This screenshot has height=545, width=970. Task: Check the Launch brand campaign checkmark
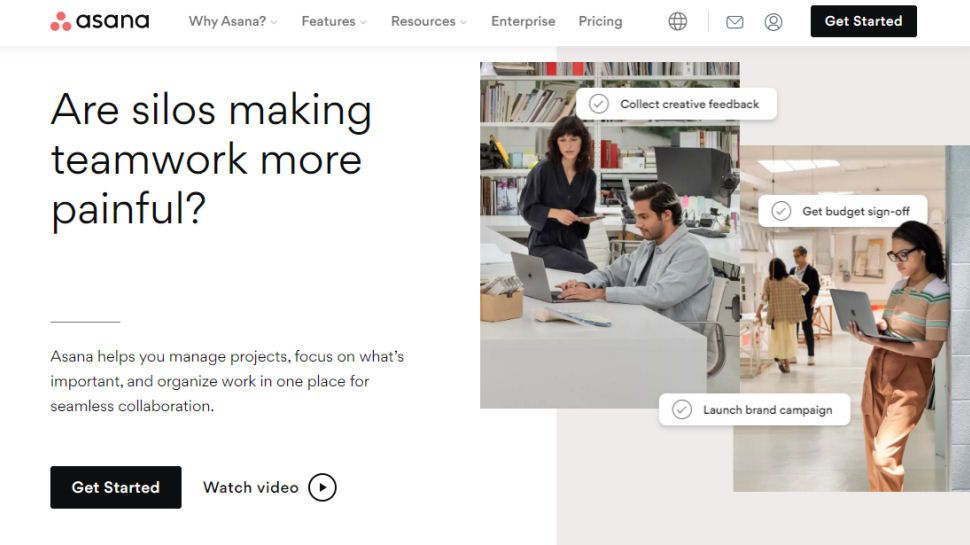pyautogui.click(x=682, y=409)
